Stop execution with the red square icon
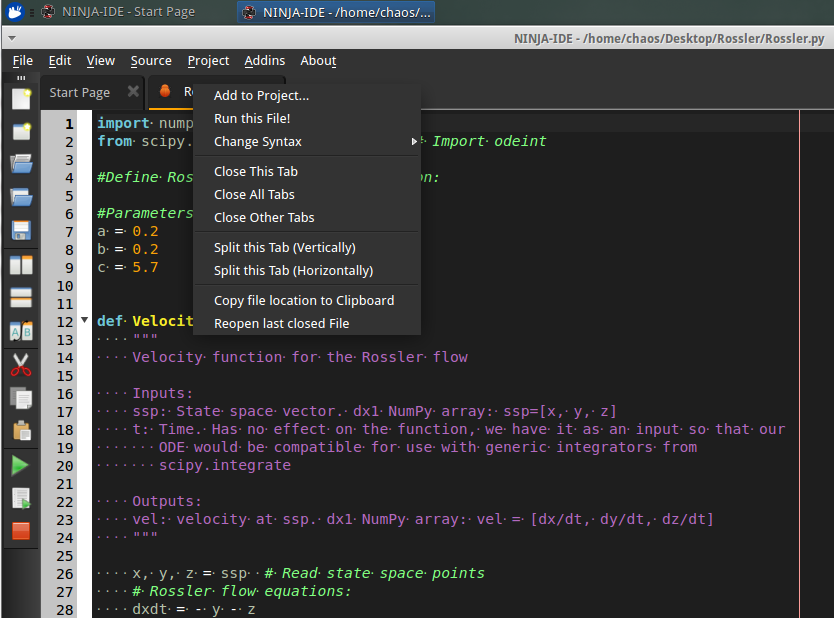 click(x=21, y=531)
